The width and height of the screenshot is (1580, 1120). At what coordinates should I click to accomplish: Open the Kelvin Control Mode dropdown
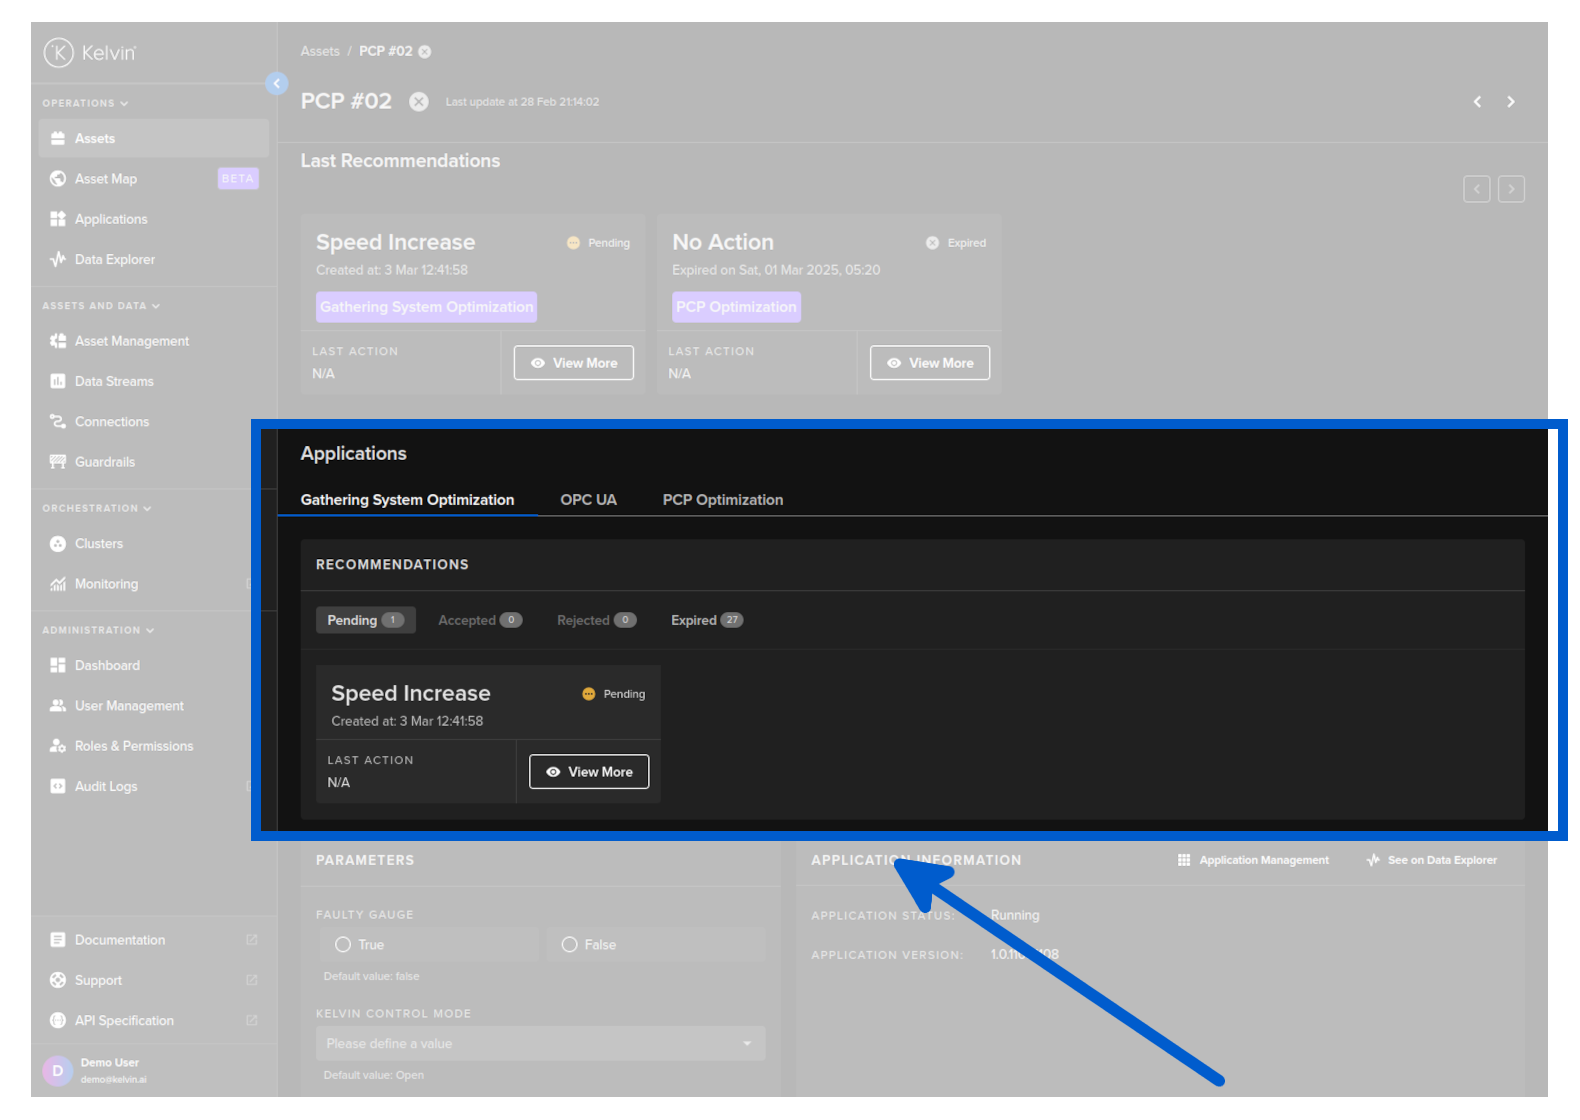pyautogui.click(x=540, y=1043)
